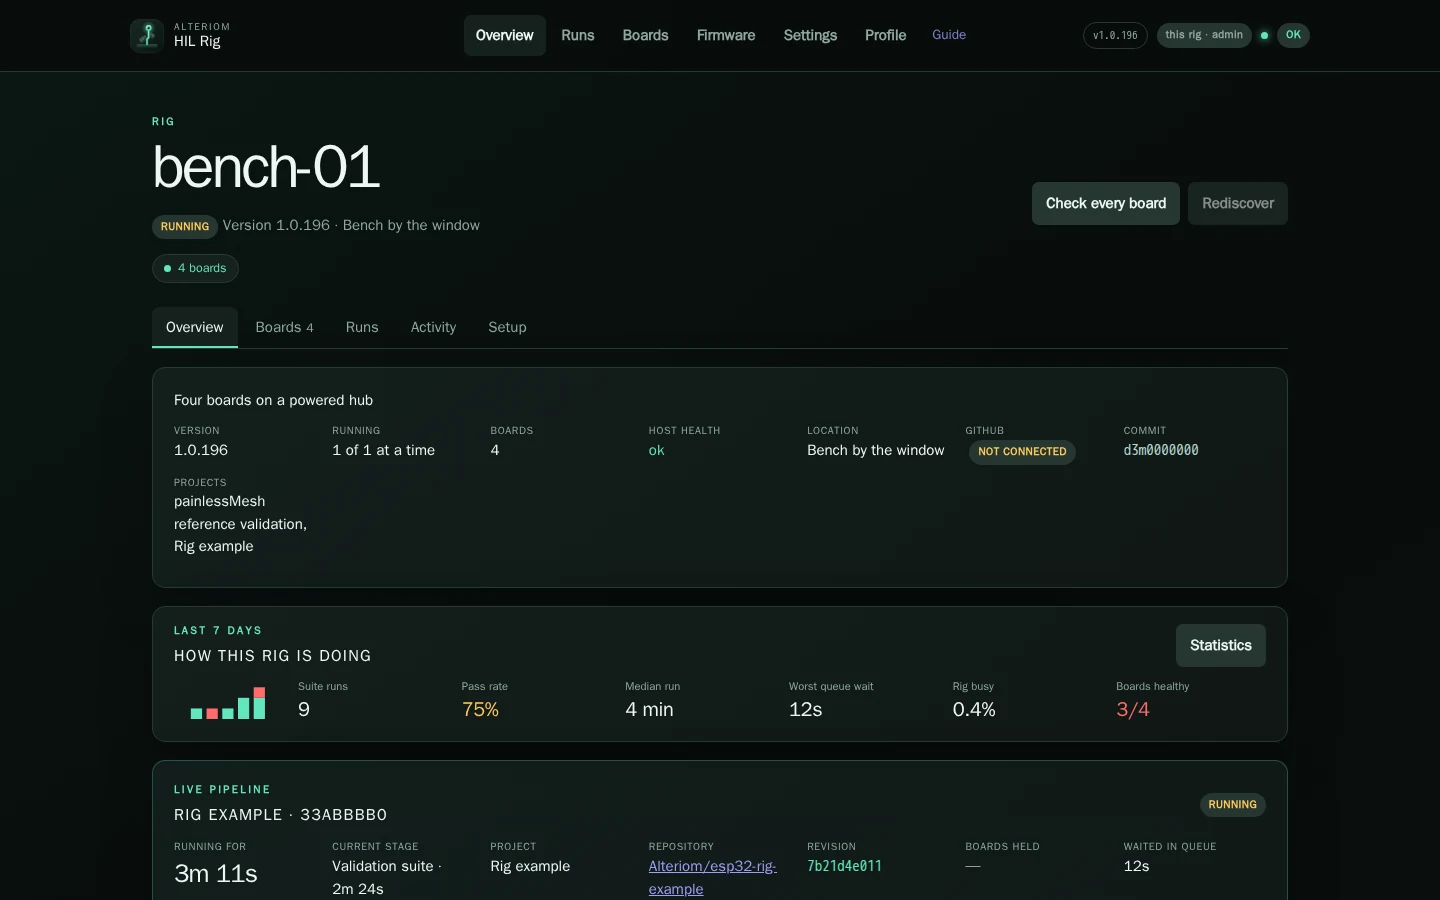Viewport: 1440px width, 900px height.
Task: Click the 0.4% rig busy value
Action: click(x=974, y=710)
